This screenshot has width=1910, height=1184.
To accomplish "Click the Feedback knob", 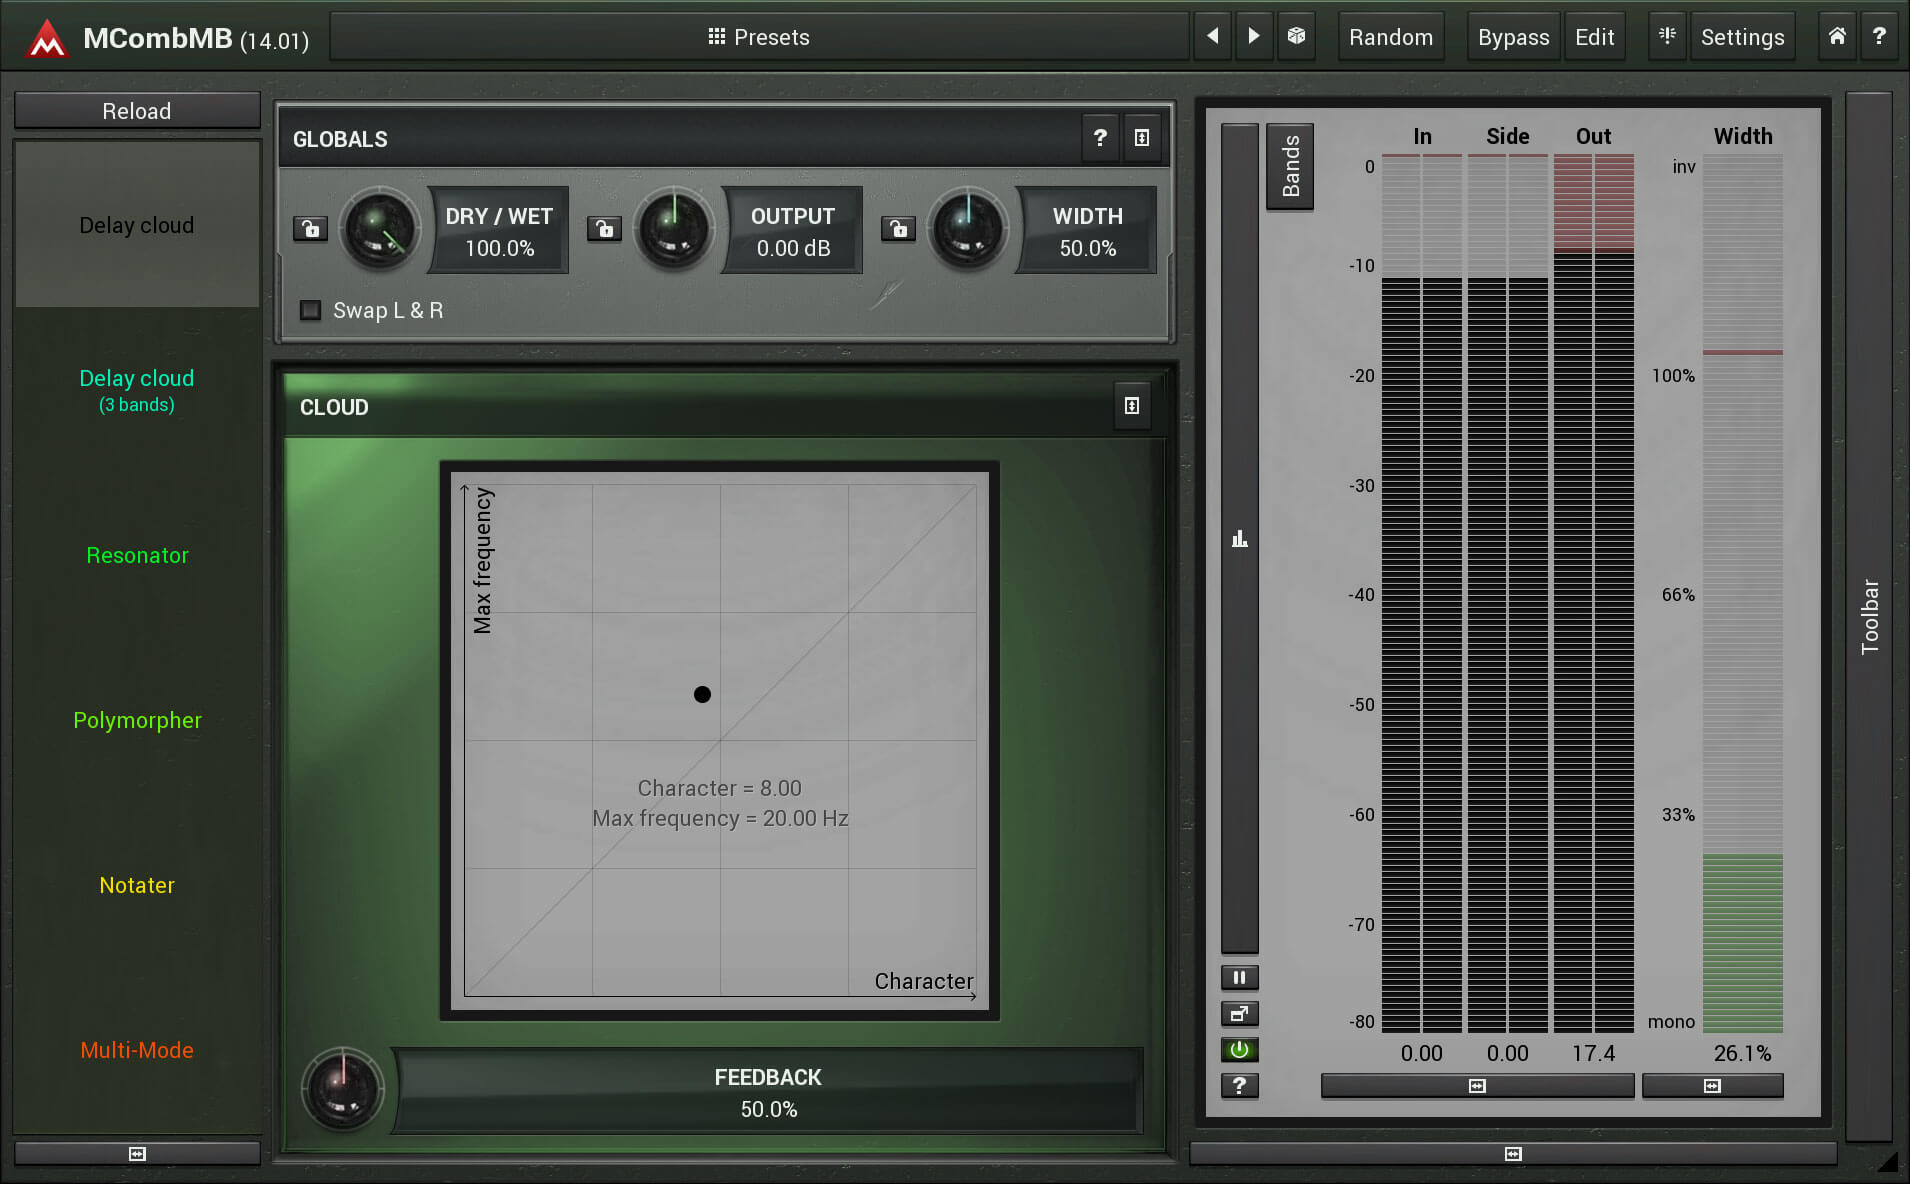I will pos(342,1089).
